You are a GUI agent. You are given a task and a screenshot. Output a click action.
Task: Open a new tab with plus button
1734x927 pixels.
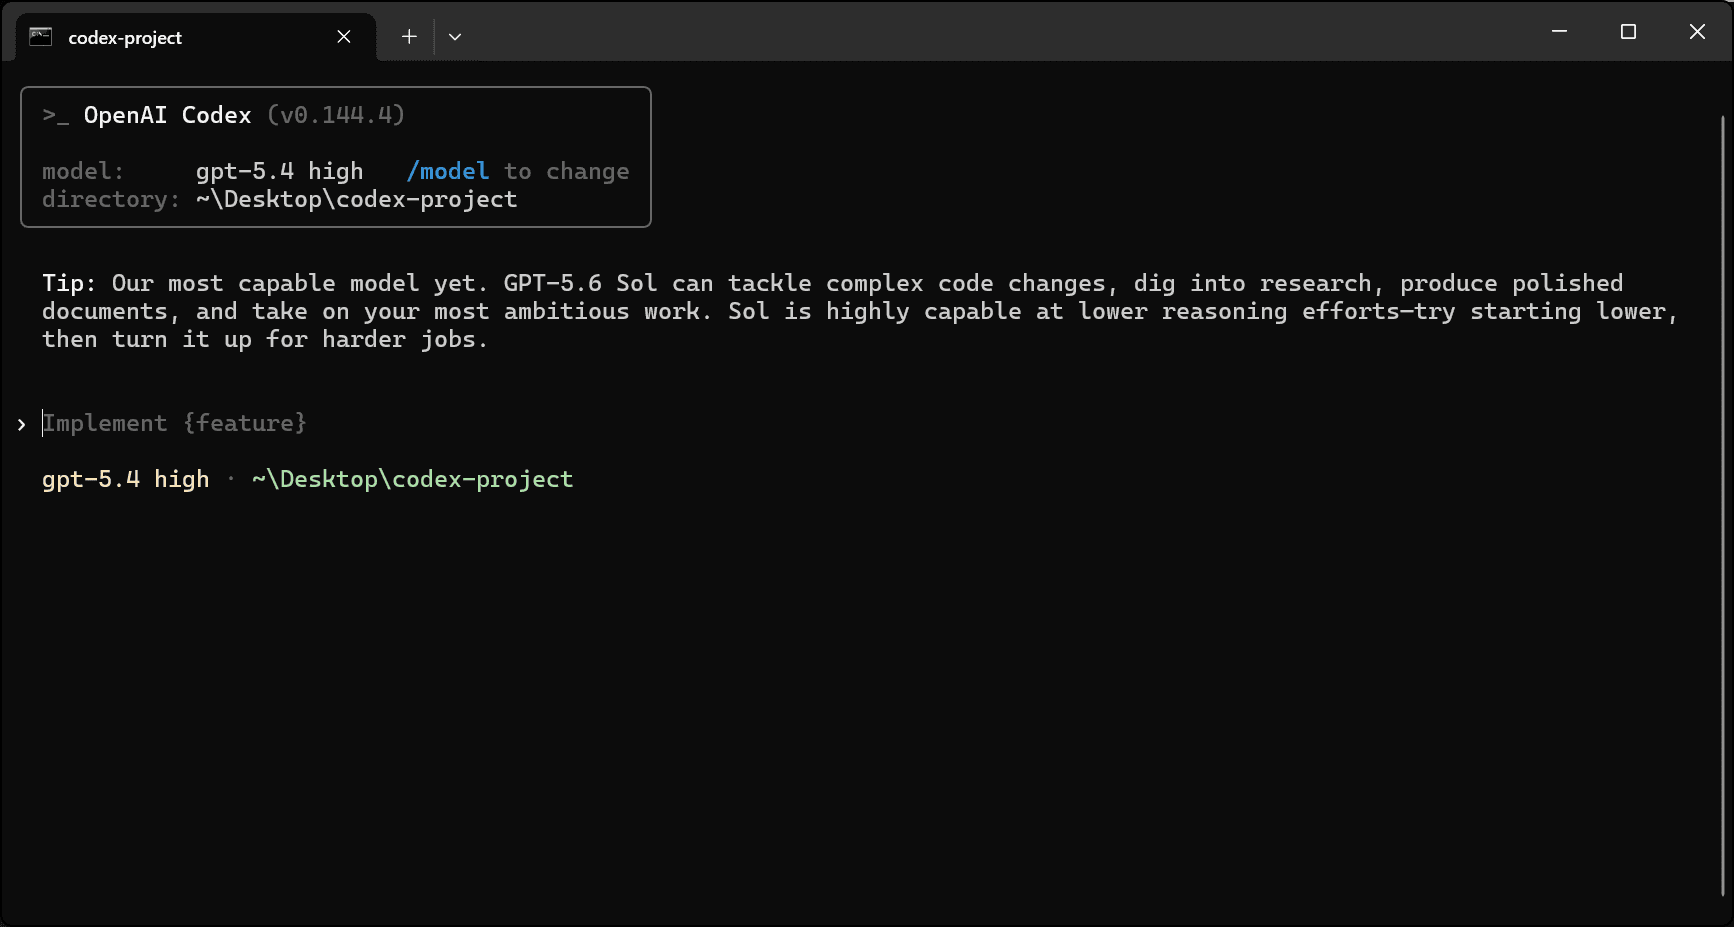point(409,36)
